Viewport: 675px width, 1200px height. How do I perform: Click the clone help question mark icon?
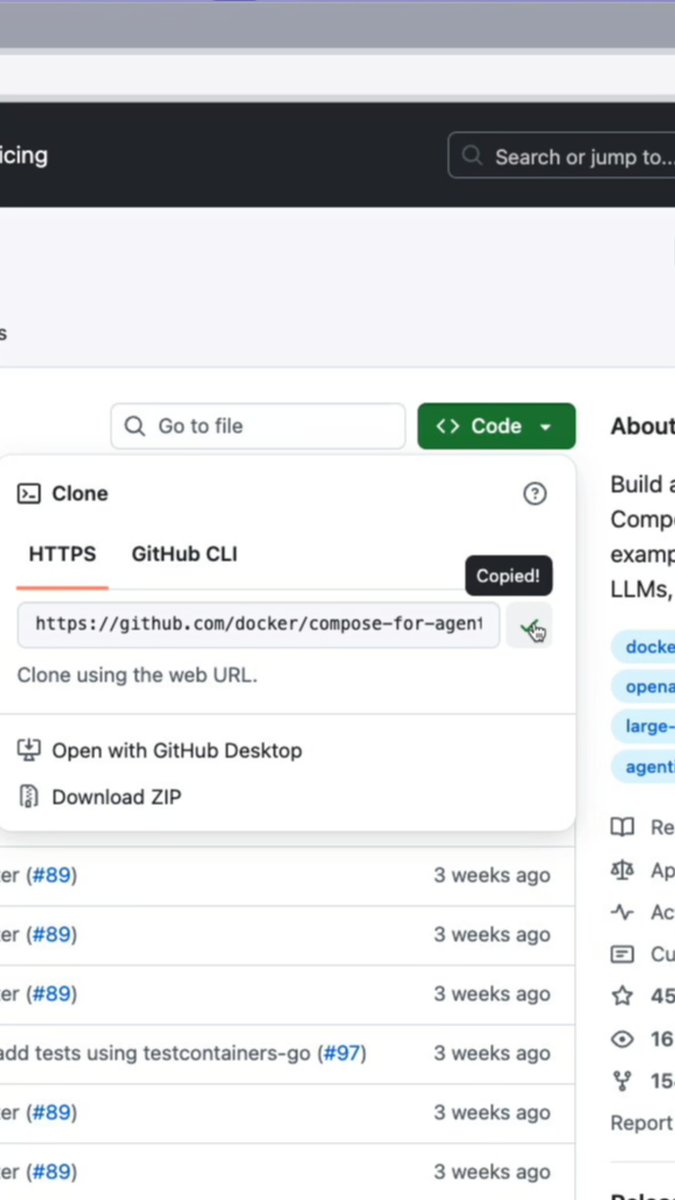[535, 493]
